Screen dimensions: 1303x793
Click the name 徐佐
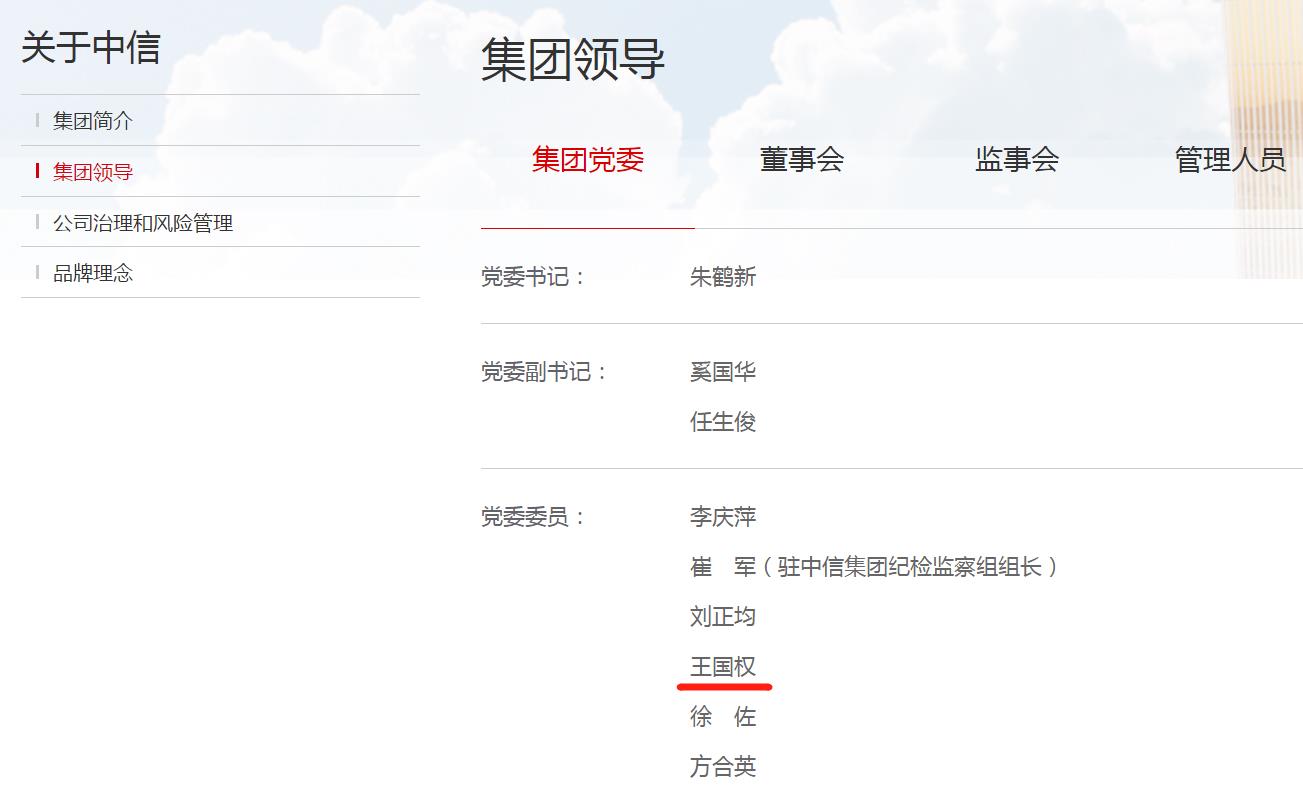coord(722,717)
